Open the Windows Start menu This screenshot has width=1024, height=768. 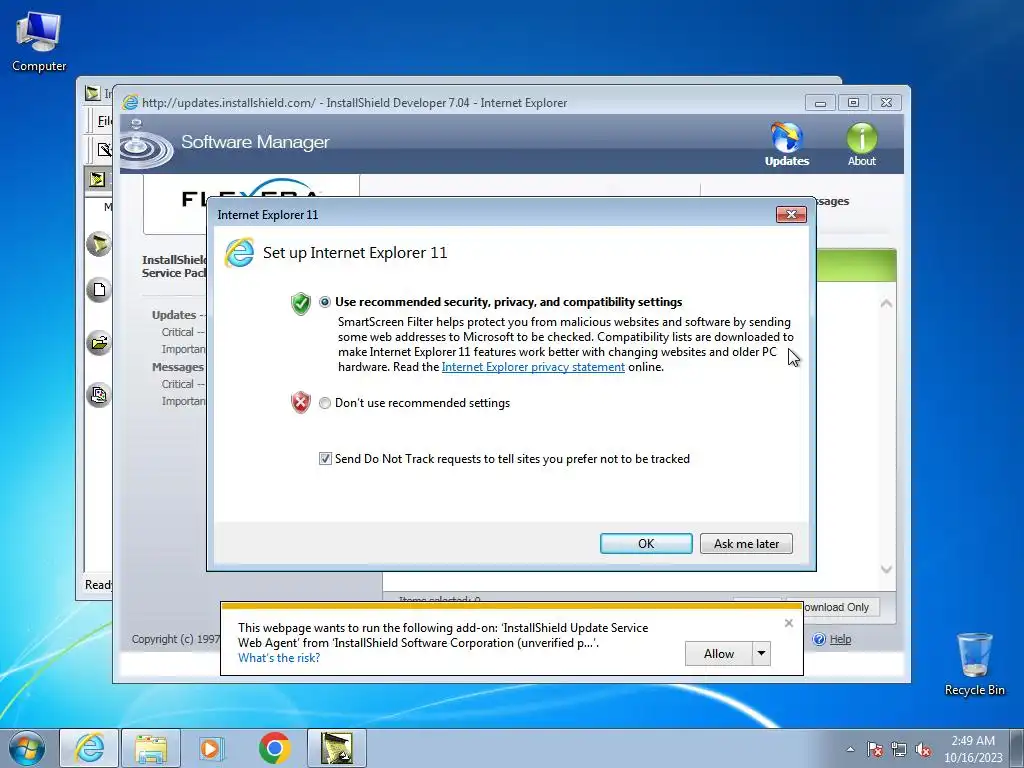tap(26, 748)
